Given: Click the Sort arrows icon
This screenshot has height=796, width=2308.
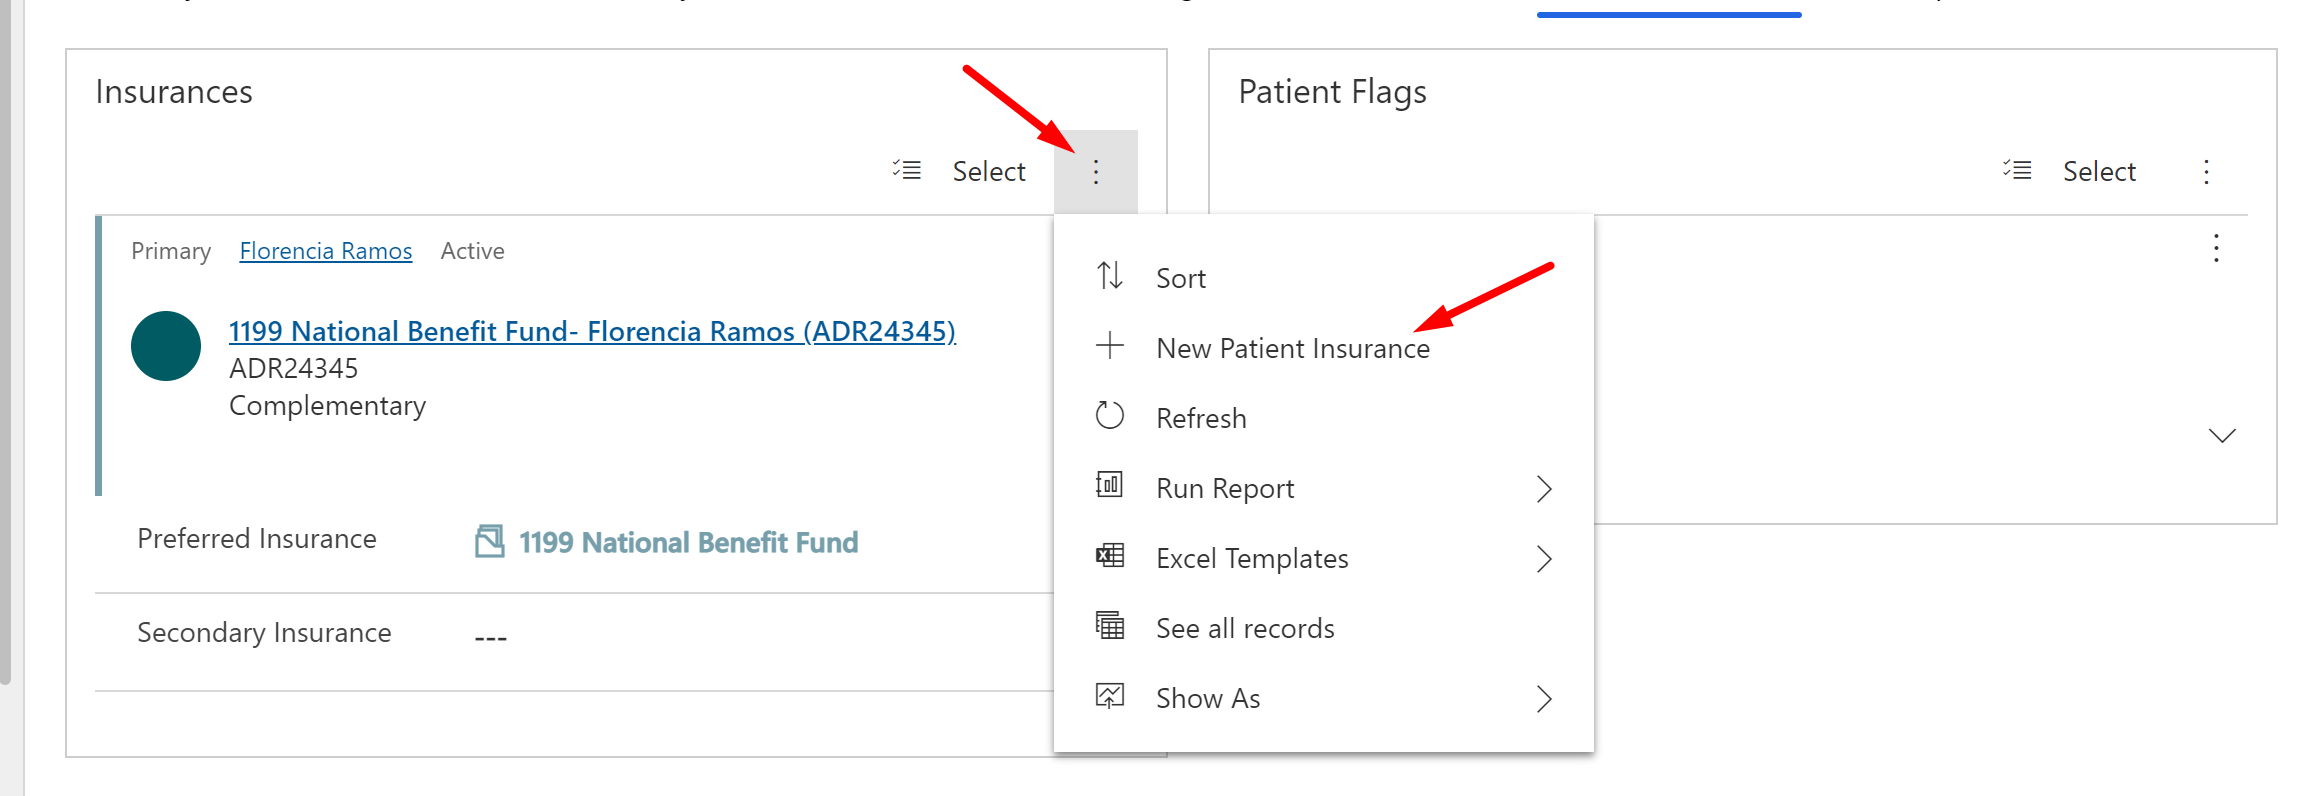Looking at the screenshot, I should click(x=1110, y=275).
